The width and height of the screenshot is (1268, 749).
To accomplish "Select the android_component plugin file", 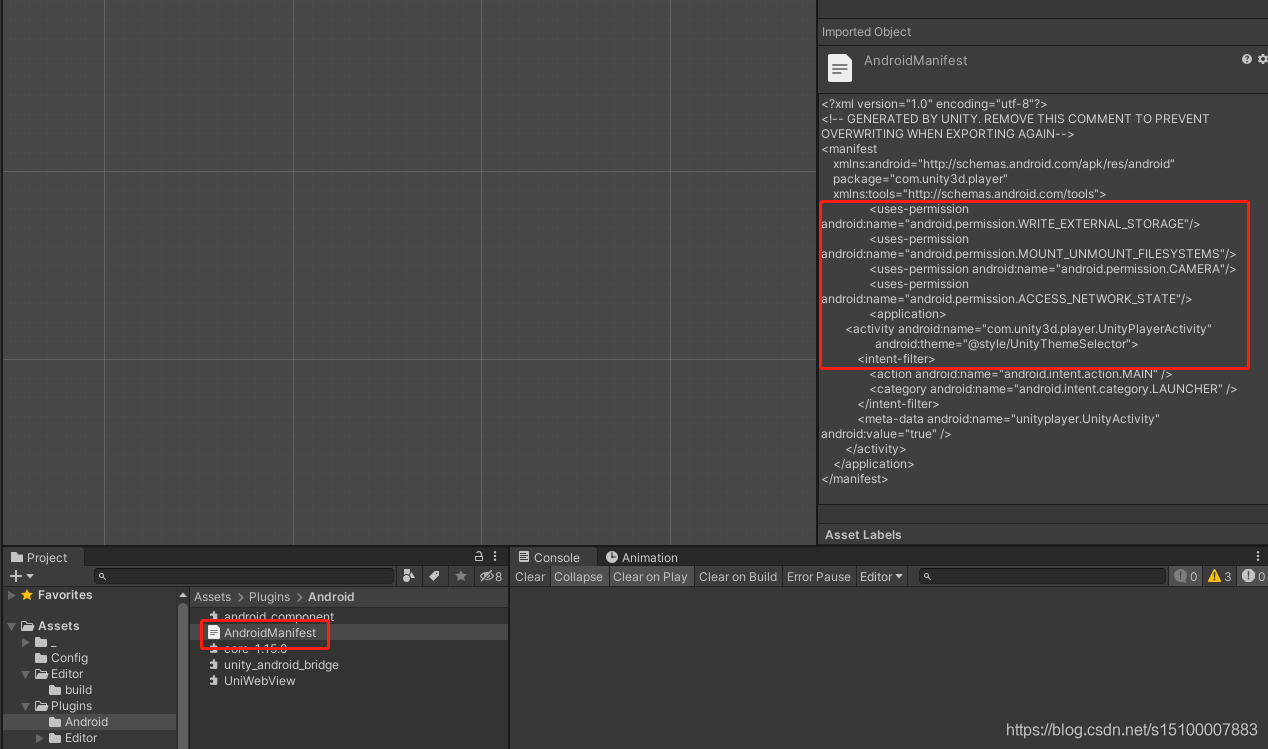I will pos(279,616).
